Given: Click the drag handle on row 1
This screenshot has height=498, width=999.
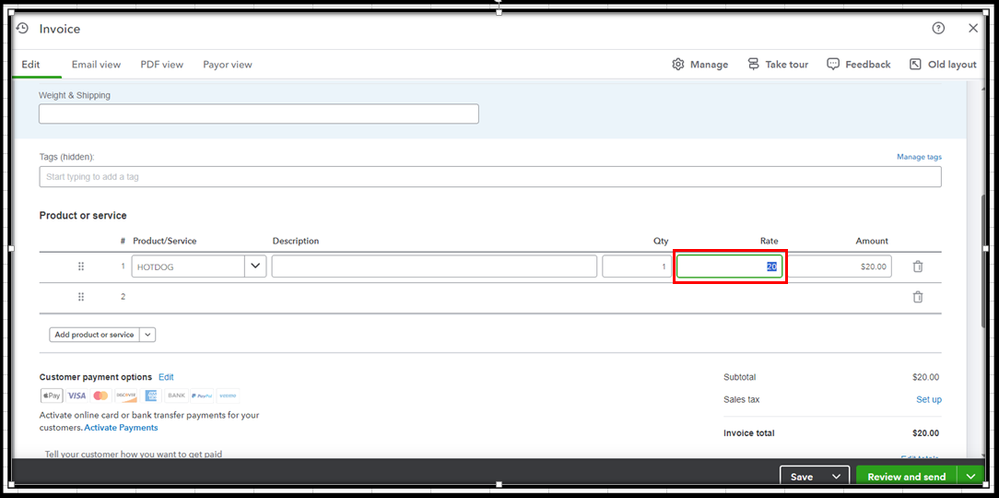Looking at the screenshot, I should tap(81, 266).
